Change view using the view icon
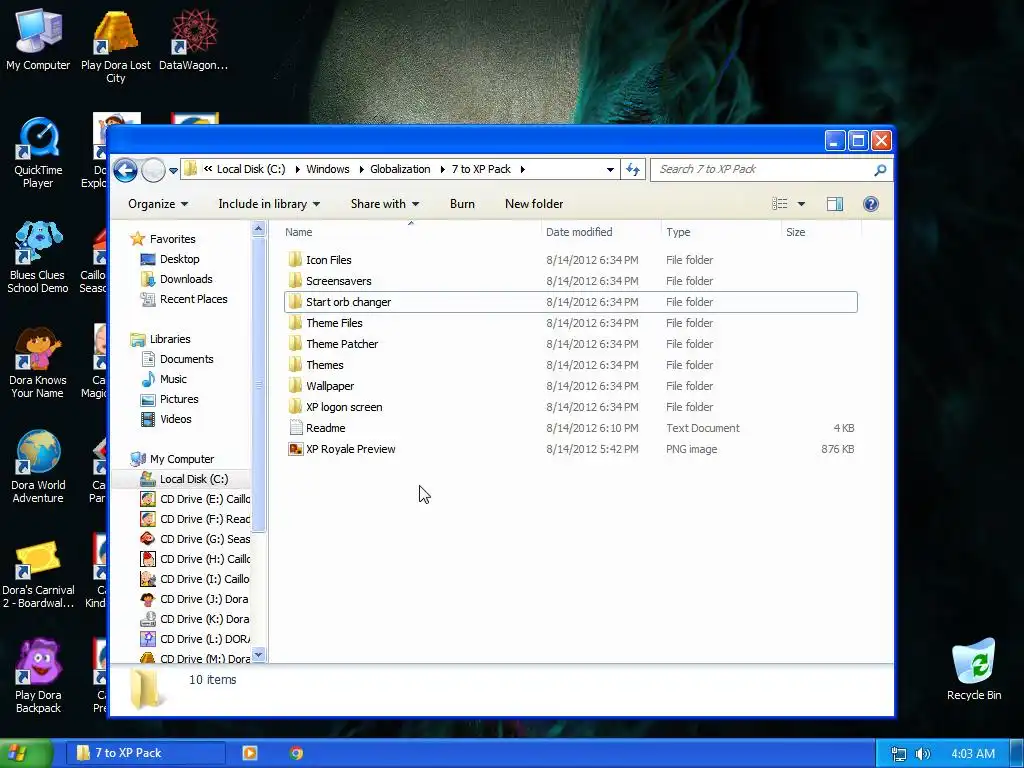1024x768 pixels. 779,204
